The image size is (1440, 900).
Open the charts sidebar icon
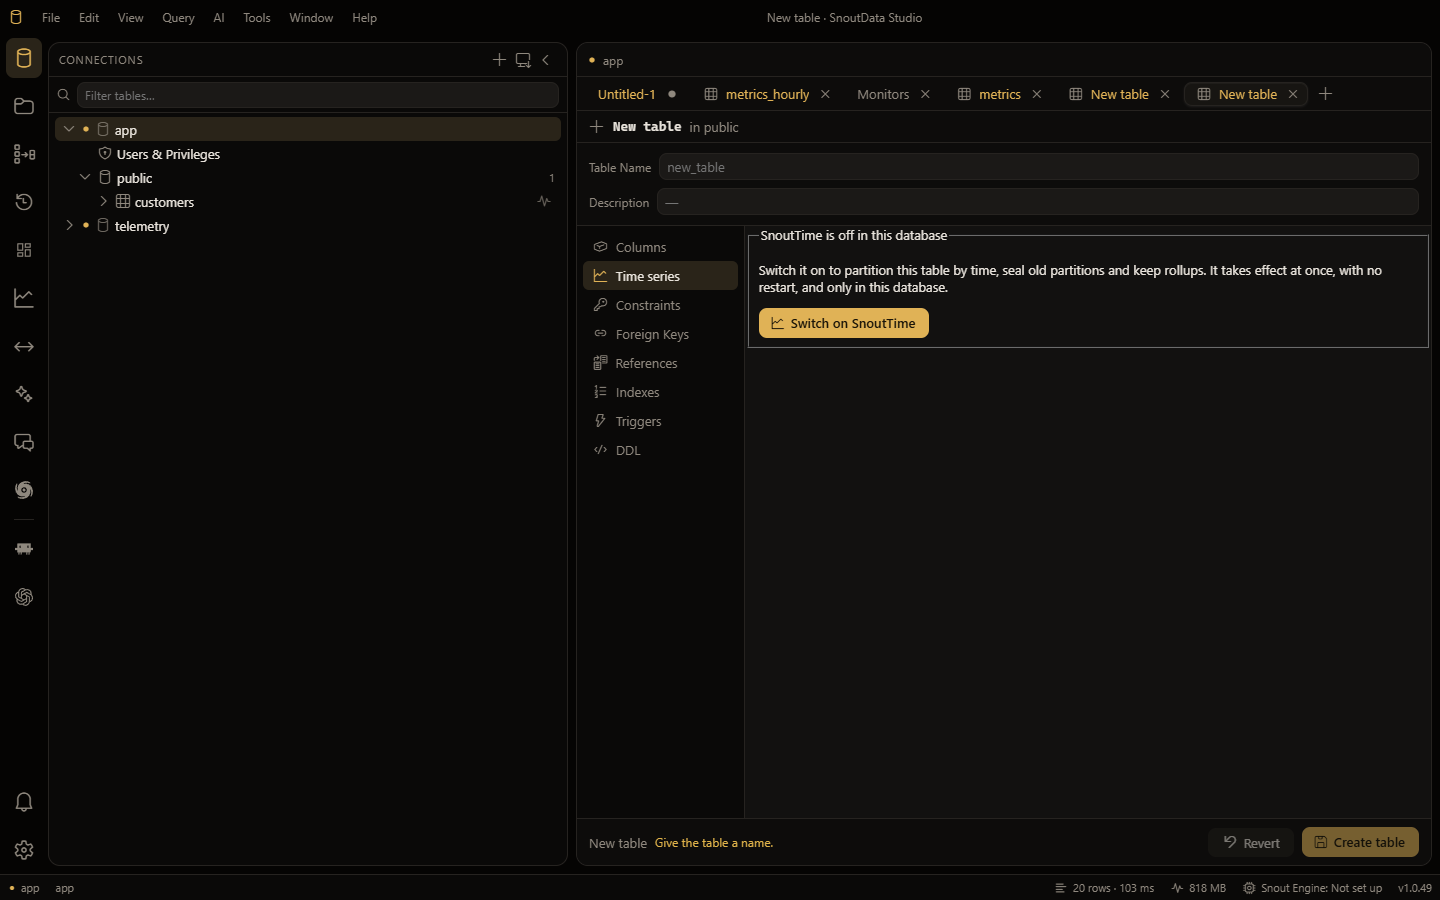[x=24, y=298]
